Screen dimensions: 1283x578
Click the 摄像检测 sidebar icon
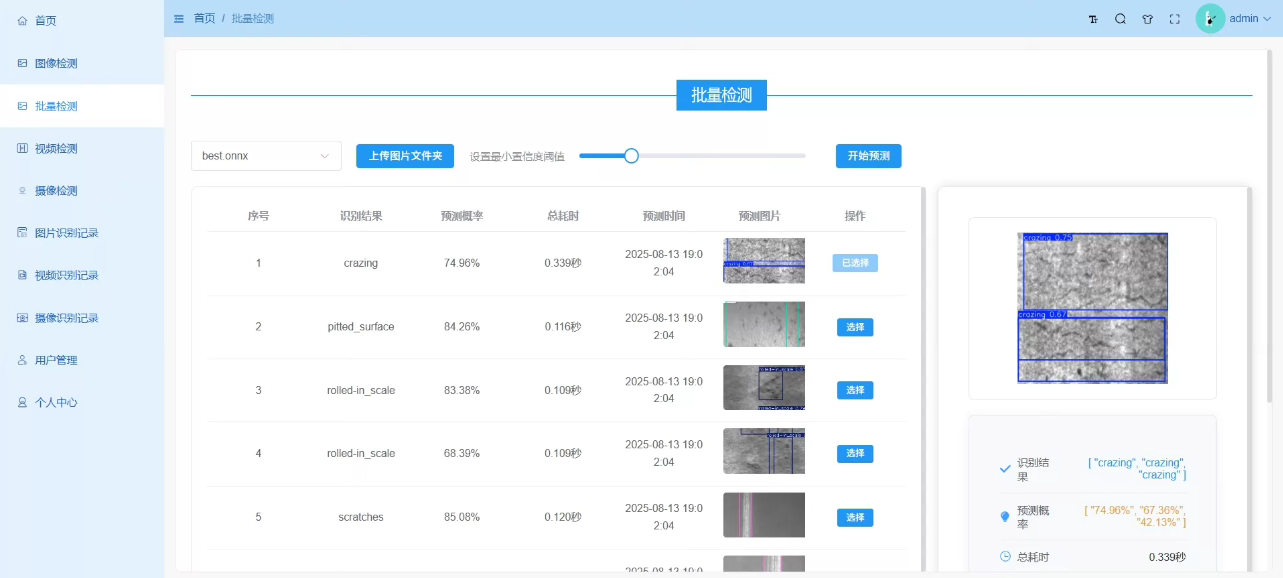point(22,190)
